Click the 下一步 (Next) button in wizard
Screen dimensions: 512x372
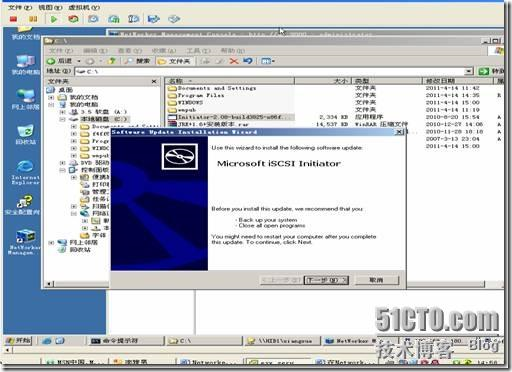326,280
